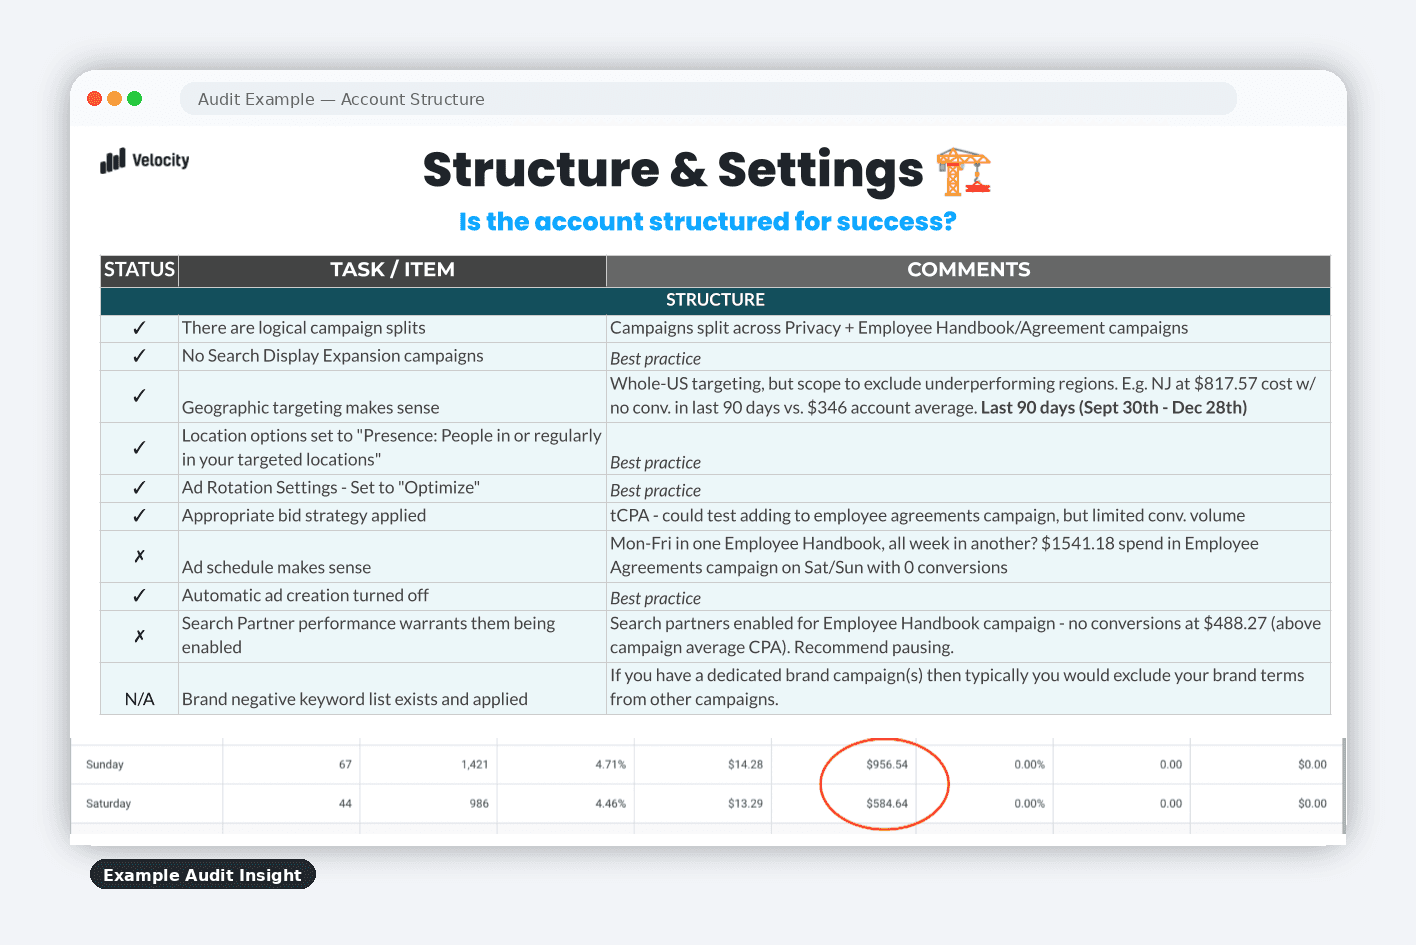Click checkmark for Ad Rotation Settings row
The image size is (1416, 945).
(x=139, y=488)
